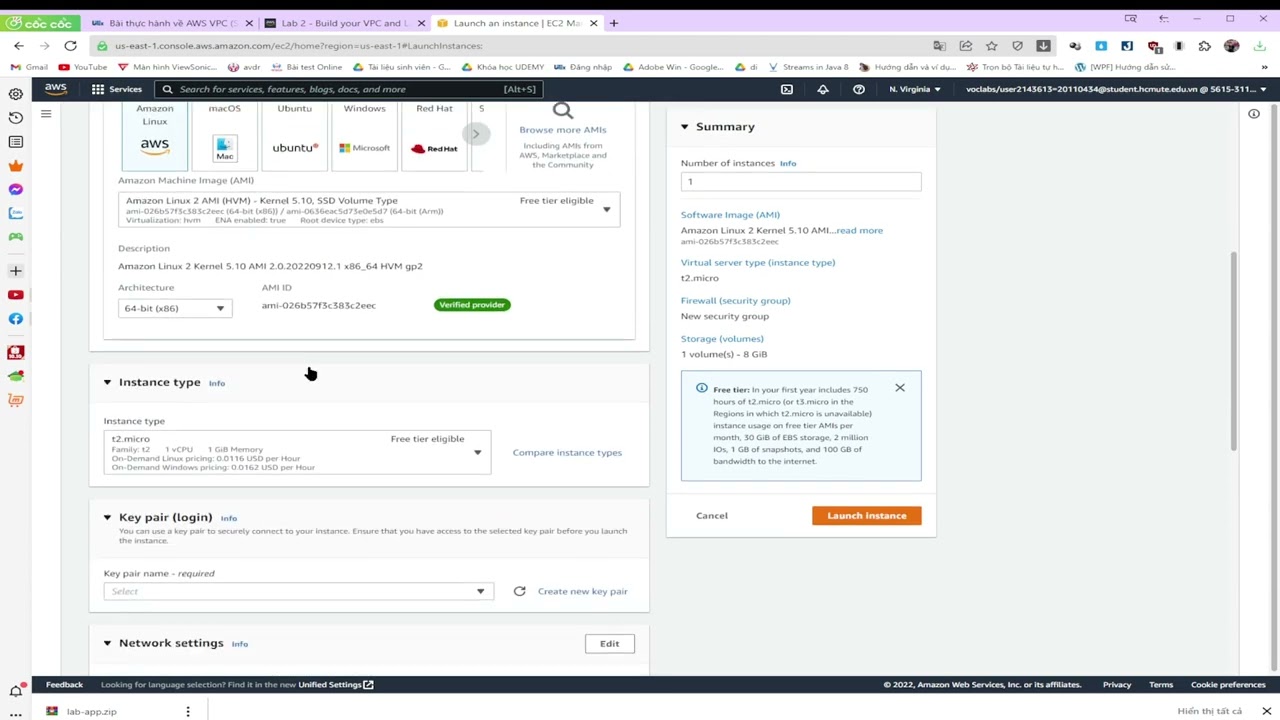Screen dimensions: 1280x720
Task: Open the Key pair name select dropdown
Action: point(298,591)
